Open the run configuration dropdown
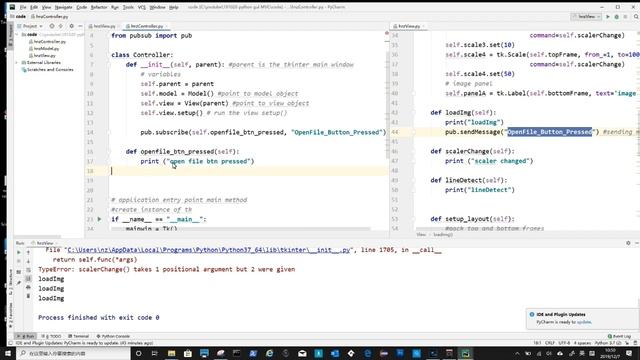 586,17
